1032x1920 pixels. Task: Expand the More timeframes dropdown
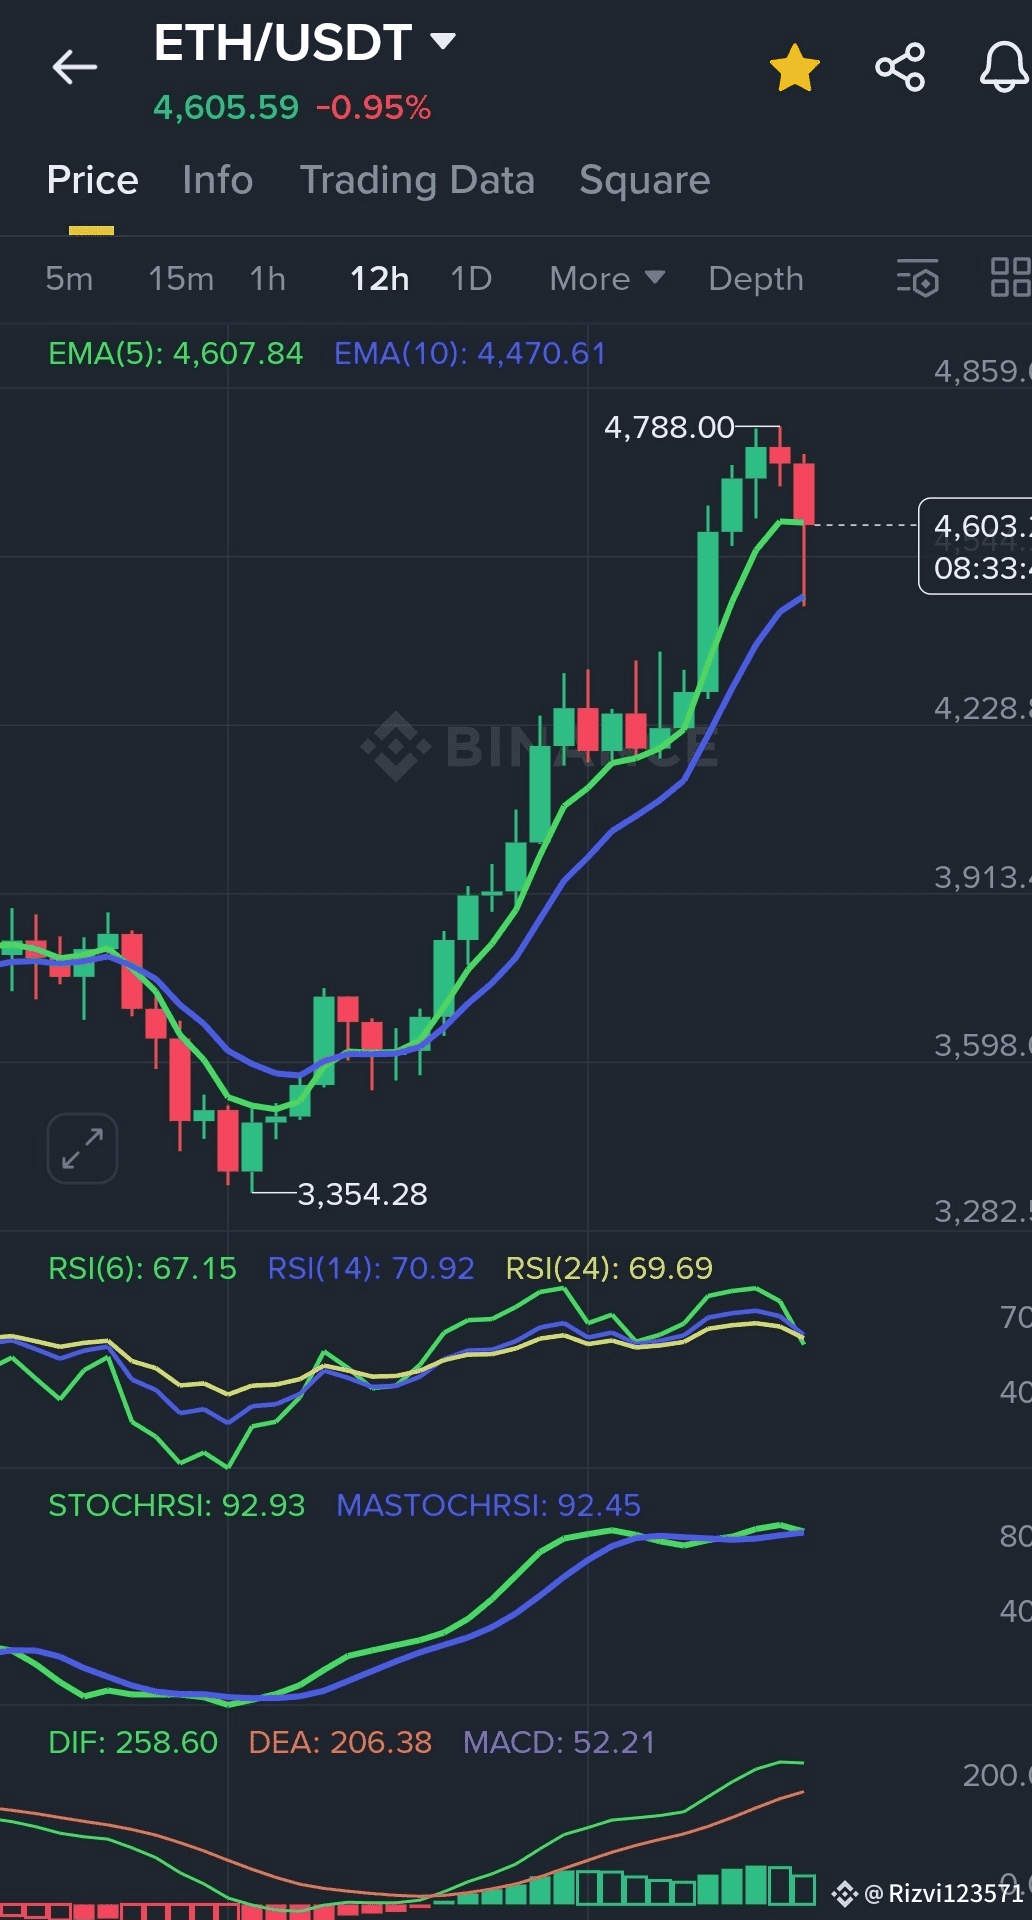coord(606,279)
